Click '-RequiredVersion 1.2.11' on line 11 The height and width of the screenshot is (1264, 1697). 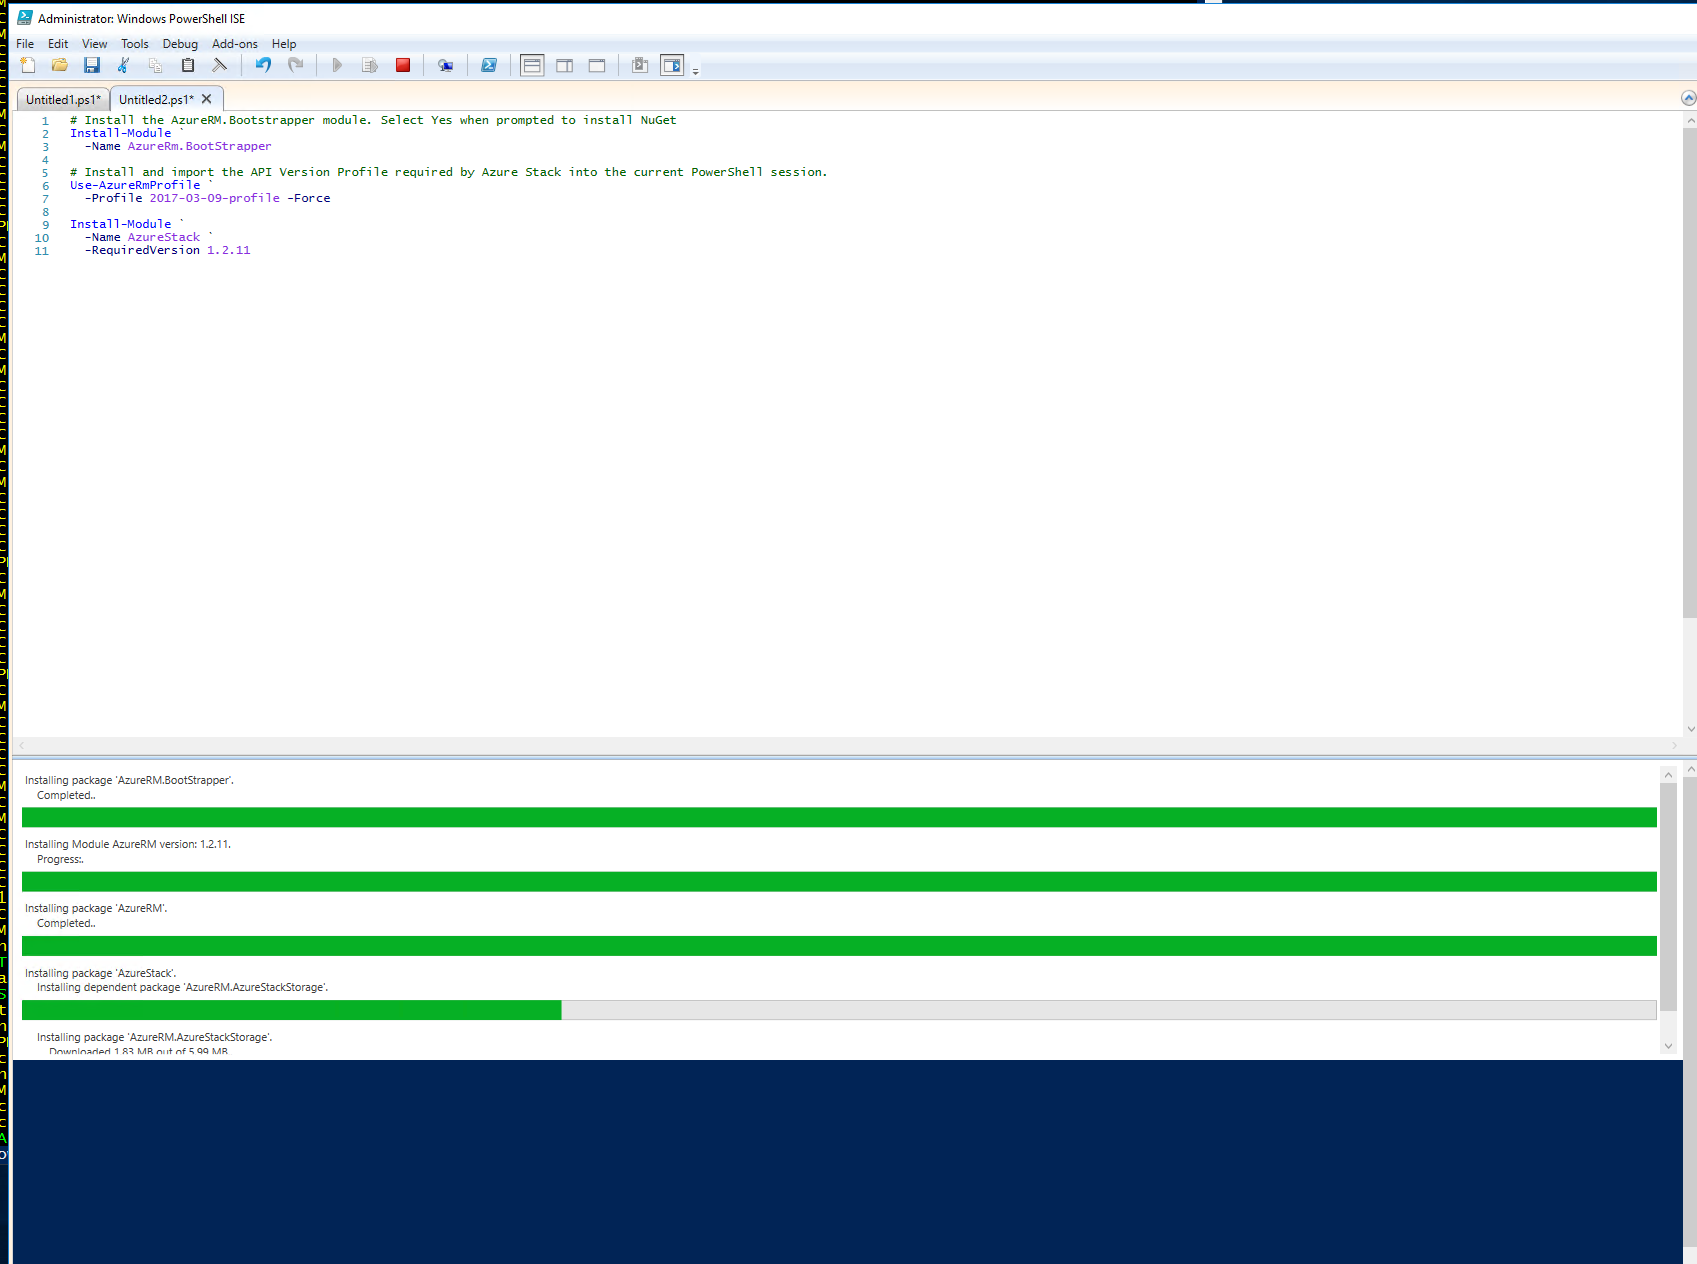point(168,250)
